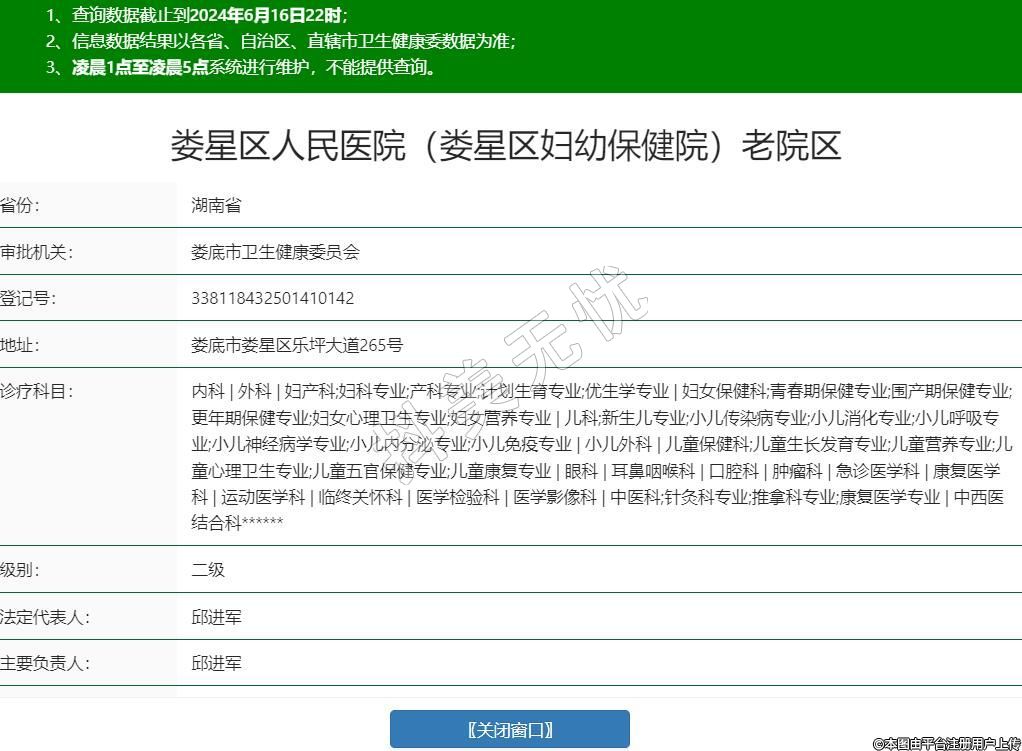
Task: Click the 二级 level value
Action: 208,570
